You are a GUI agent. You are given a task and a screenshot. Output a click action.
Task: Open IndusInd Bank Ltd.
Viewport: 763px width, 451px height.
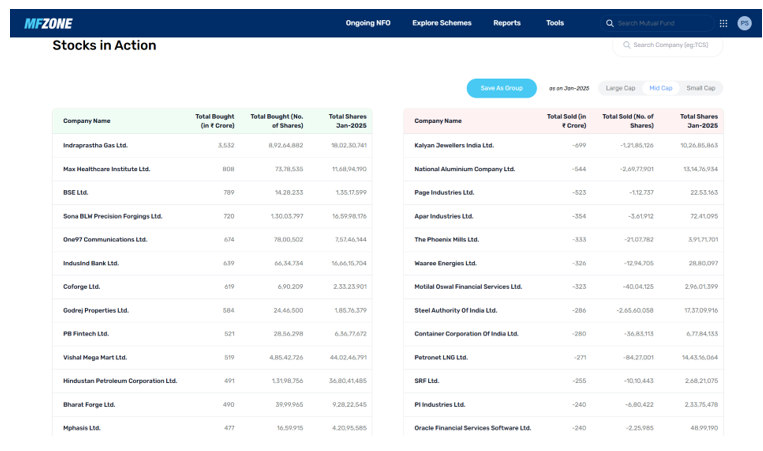click(x=91, y=263)
